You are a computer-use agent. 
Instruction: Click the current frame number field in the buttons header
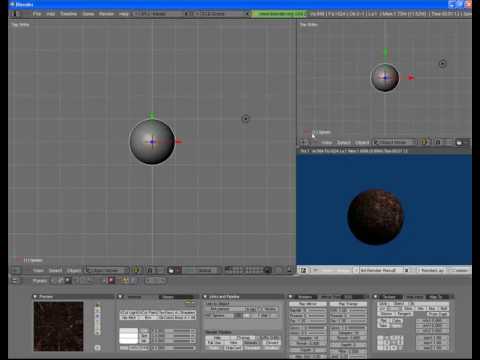[x=155, y=281]
